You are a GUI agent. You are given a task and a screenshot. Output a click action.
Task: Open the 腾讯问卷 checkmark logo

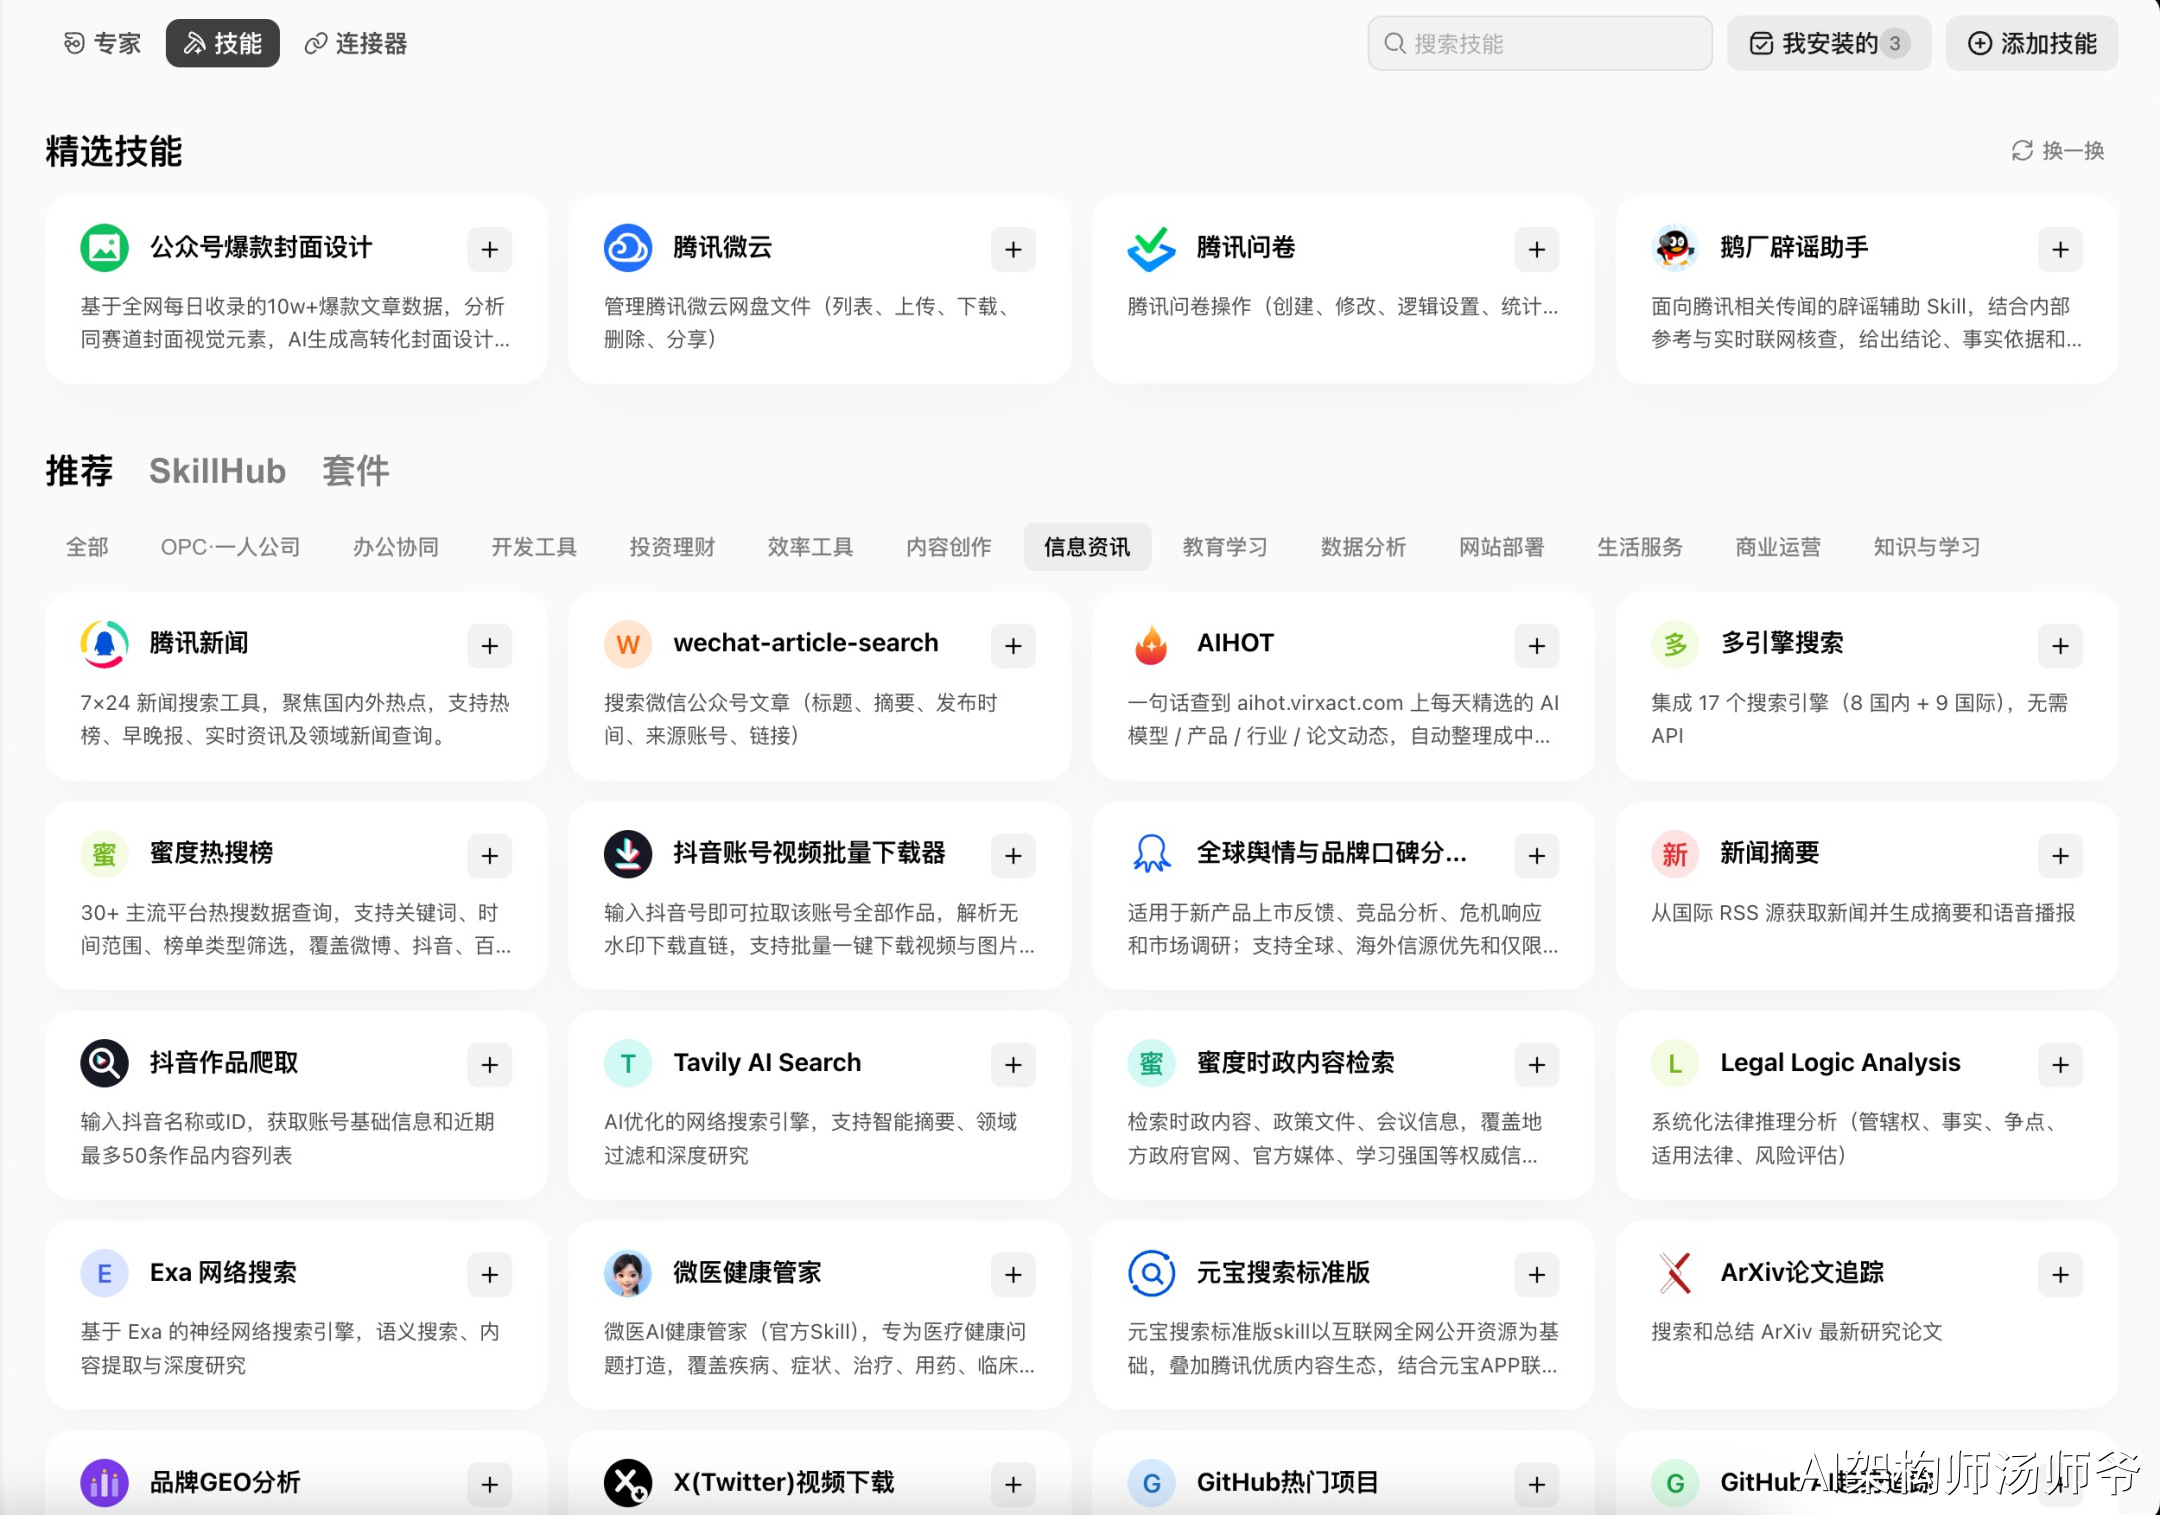coord(1151,248)
